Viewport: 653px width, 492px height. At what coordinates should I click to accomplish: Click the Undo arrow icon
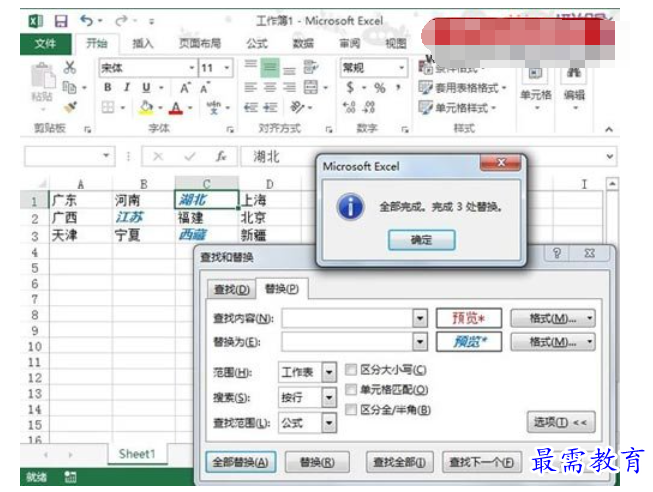pyautogui.click(x=87, y=20)
